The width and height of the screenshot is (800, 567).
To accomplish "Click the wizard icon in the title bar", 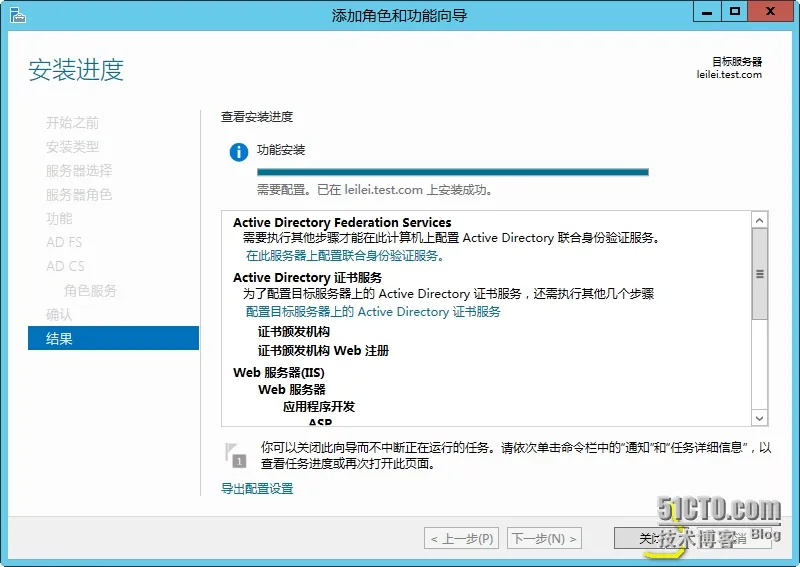I will (17, 15).
